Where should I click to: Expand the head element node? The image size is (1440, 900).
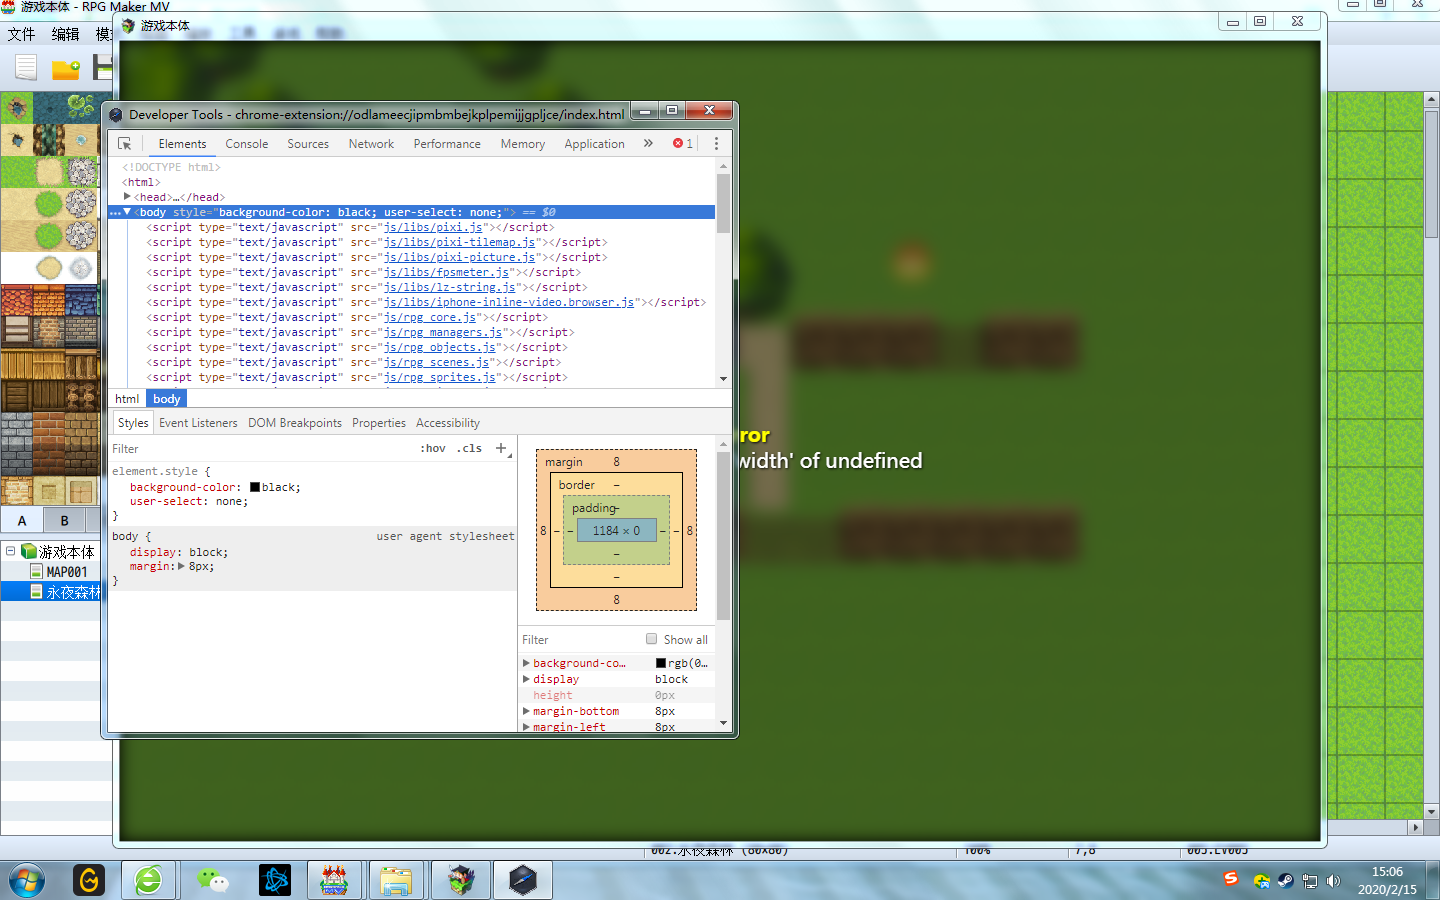tap(127, 197)
